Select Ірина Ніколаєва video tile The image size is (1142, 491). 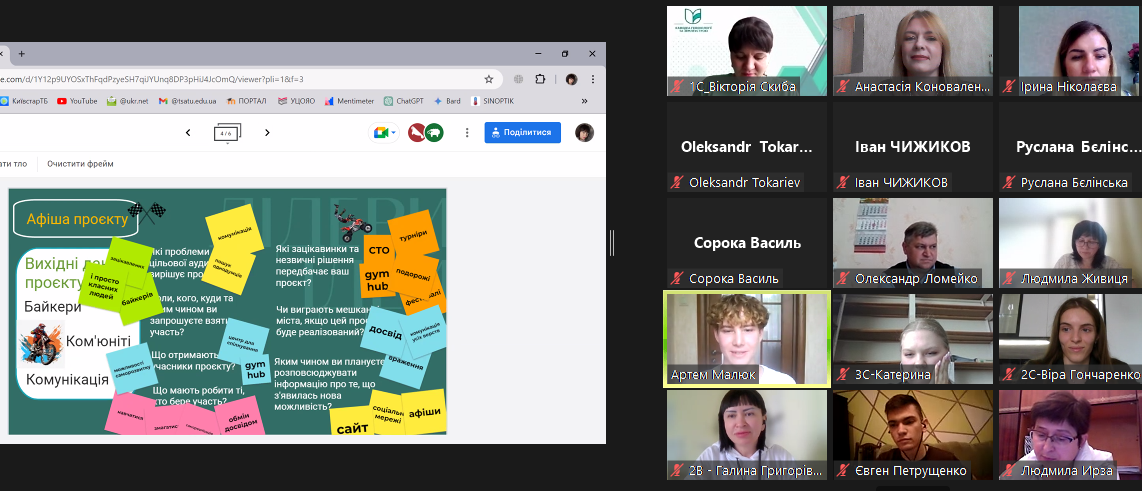1071,50
